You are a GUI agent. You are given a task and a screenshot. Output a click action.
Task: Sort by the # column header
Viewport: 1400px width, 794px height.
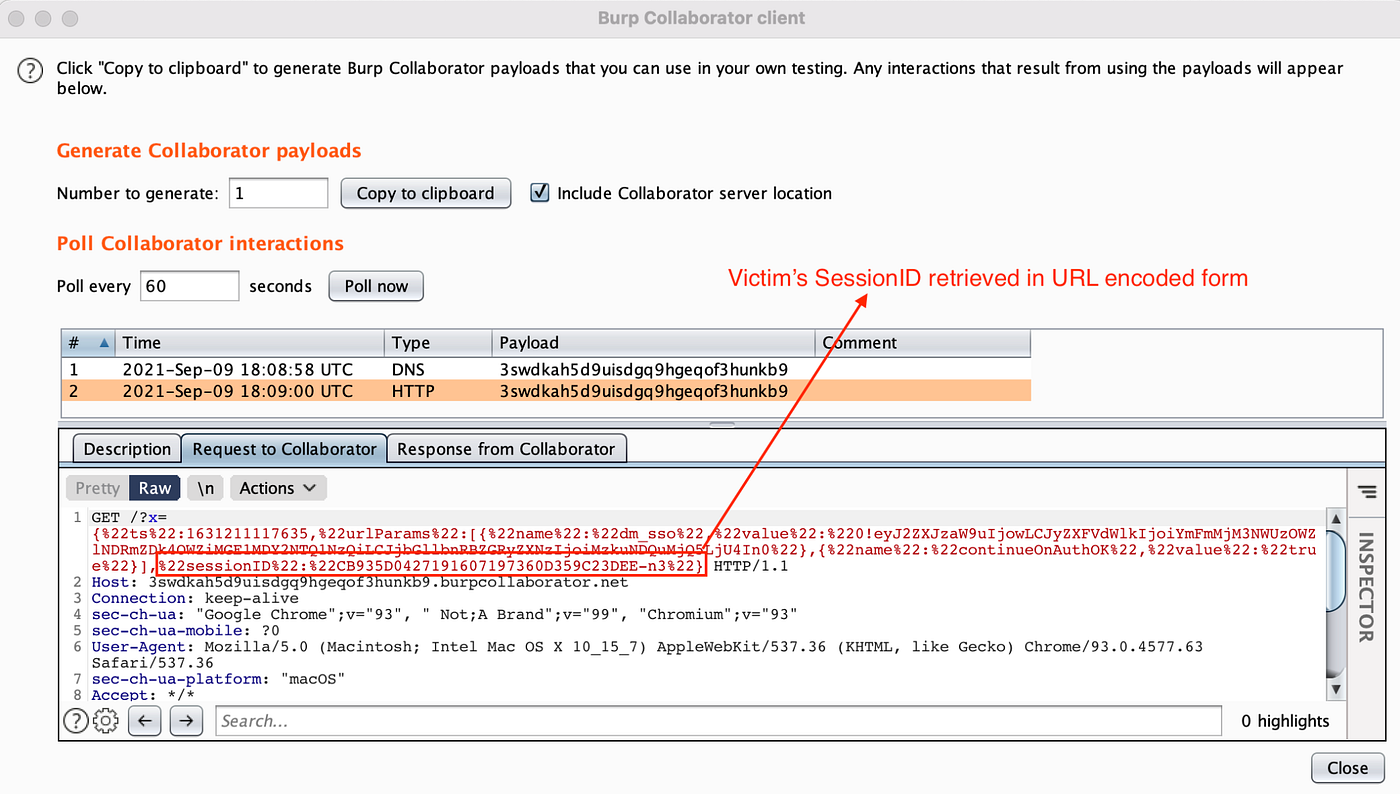87,342
